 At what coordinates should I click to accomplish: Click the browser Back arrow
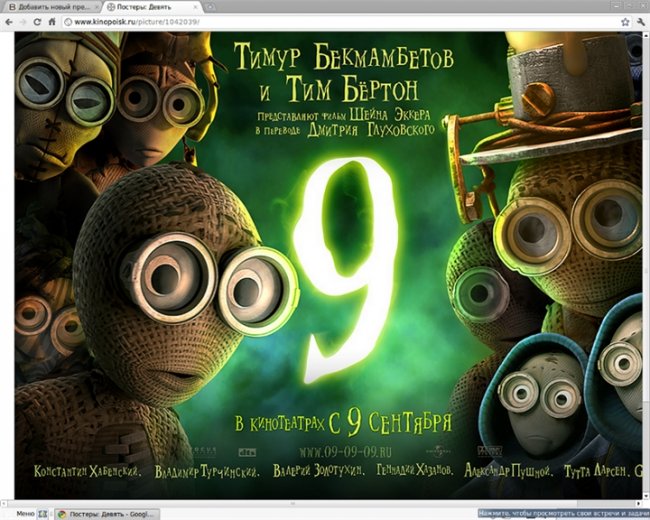coord(10,21)
